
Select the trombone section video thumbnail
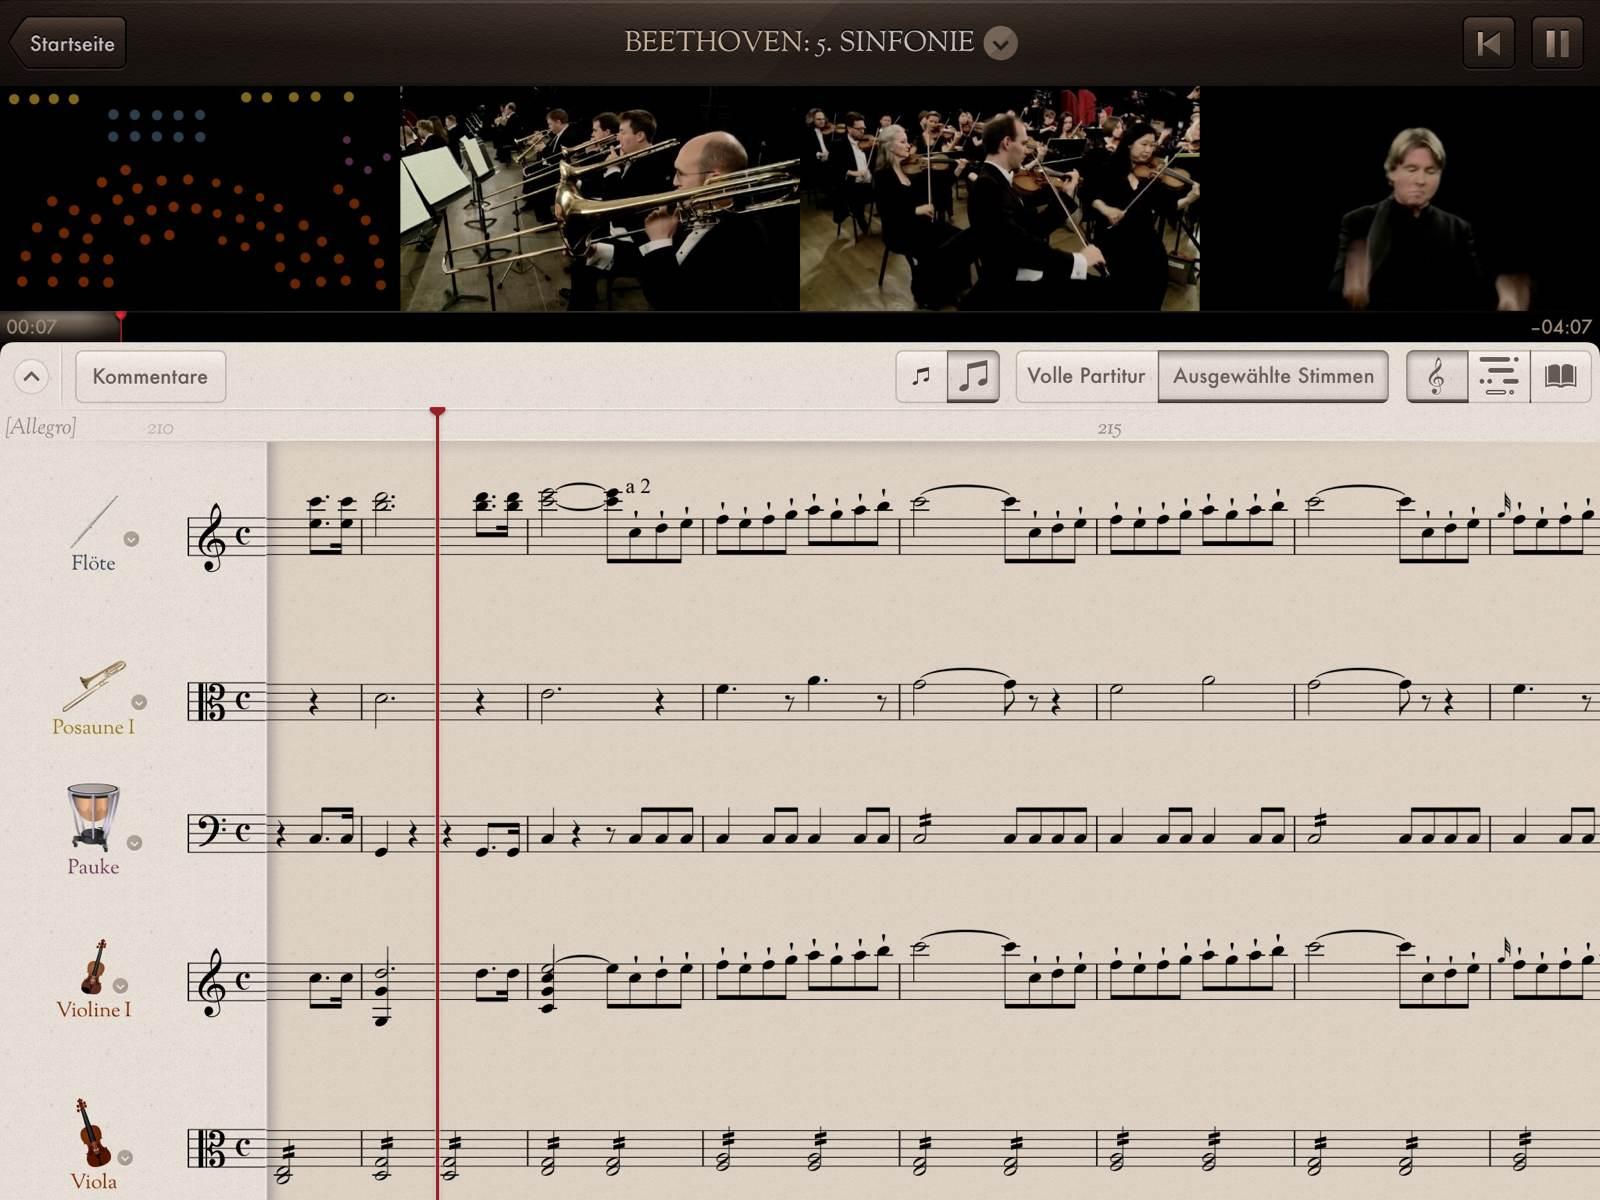[600, 198]
